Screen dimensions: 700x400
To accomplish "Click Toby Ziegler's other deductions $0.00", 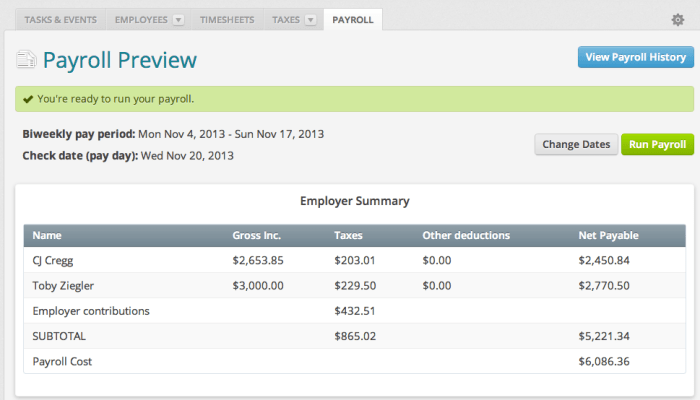I will 437,286.
